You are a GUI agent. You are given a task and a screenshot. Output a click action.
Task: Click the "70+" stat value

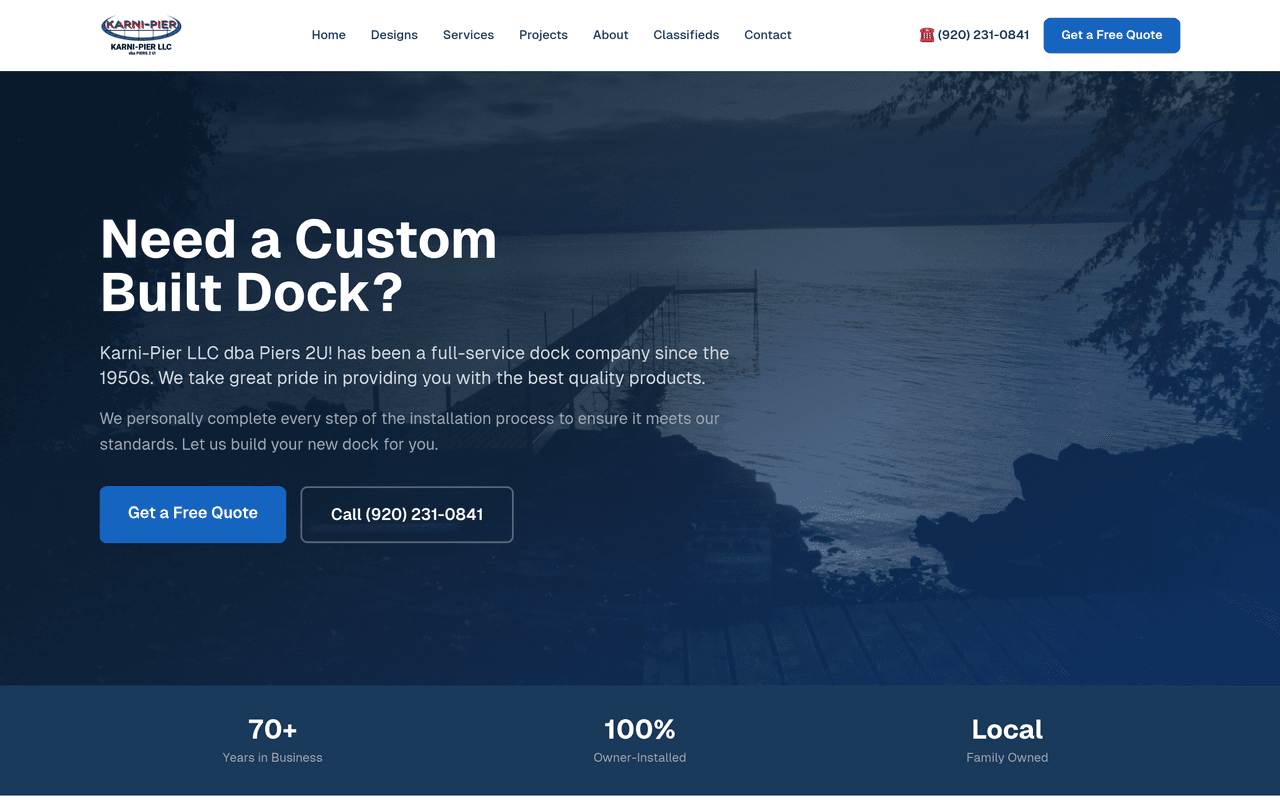[x=273, y=729]
